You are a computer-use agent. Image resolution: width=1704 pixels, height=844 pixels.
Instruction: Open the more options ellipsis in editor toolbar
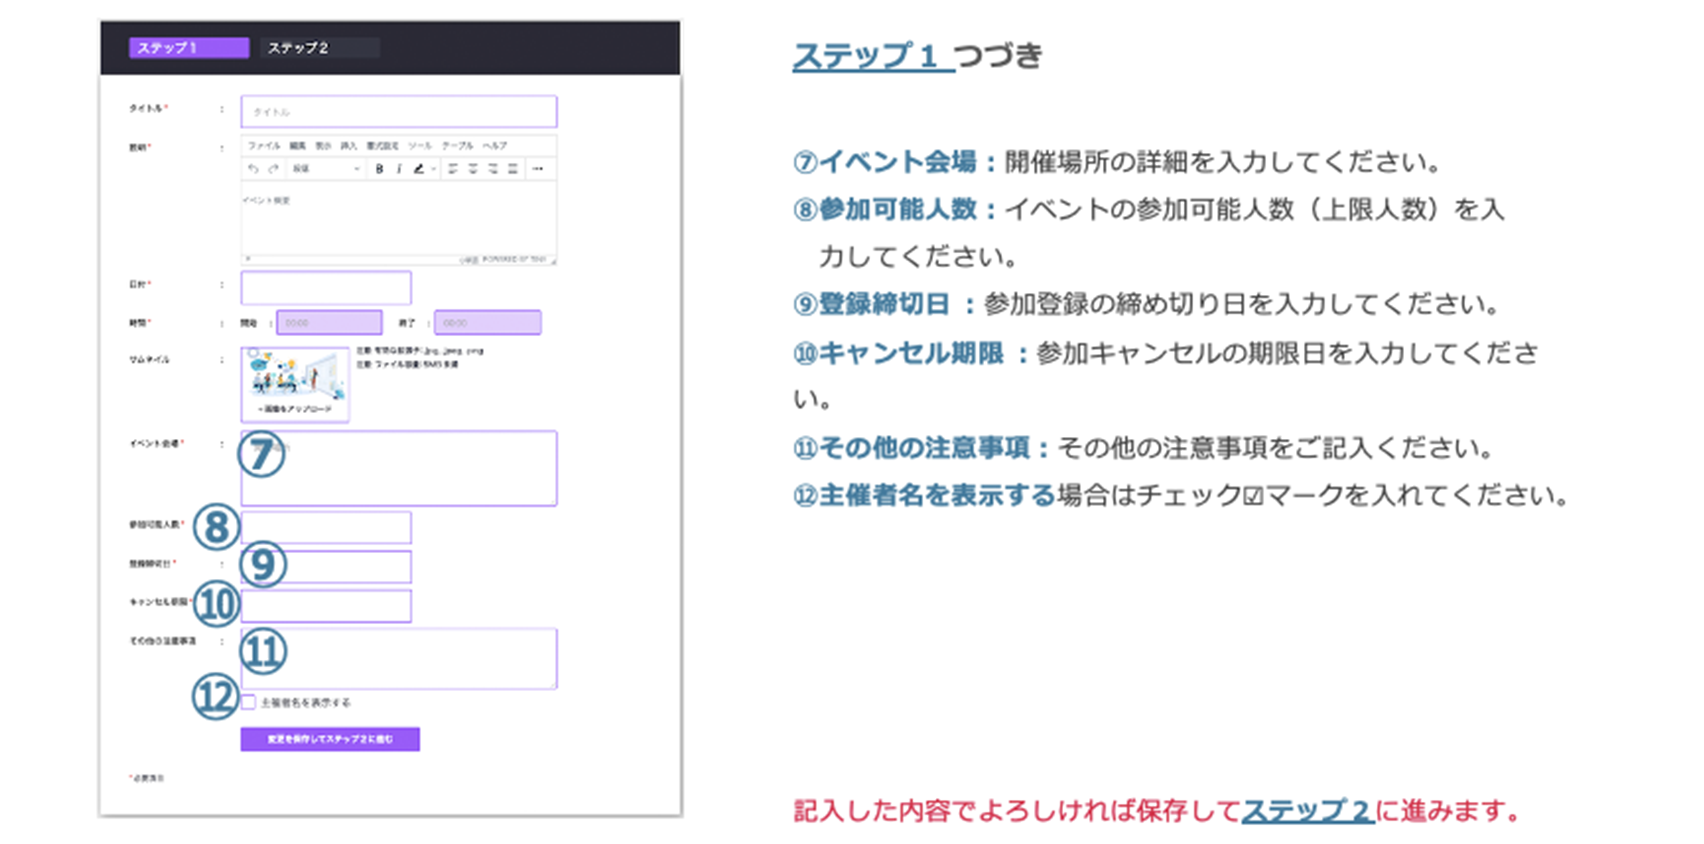click(x=538, y=169)
